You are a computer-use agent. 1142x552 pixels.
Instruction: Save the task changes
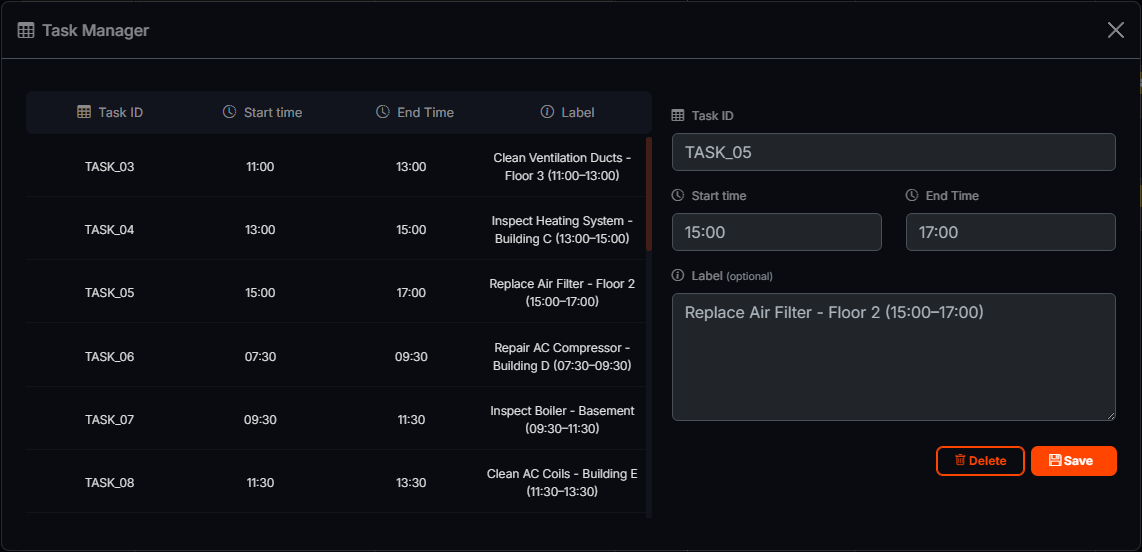point(1073,461)
